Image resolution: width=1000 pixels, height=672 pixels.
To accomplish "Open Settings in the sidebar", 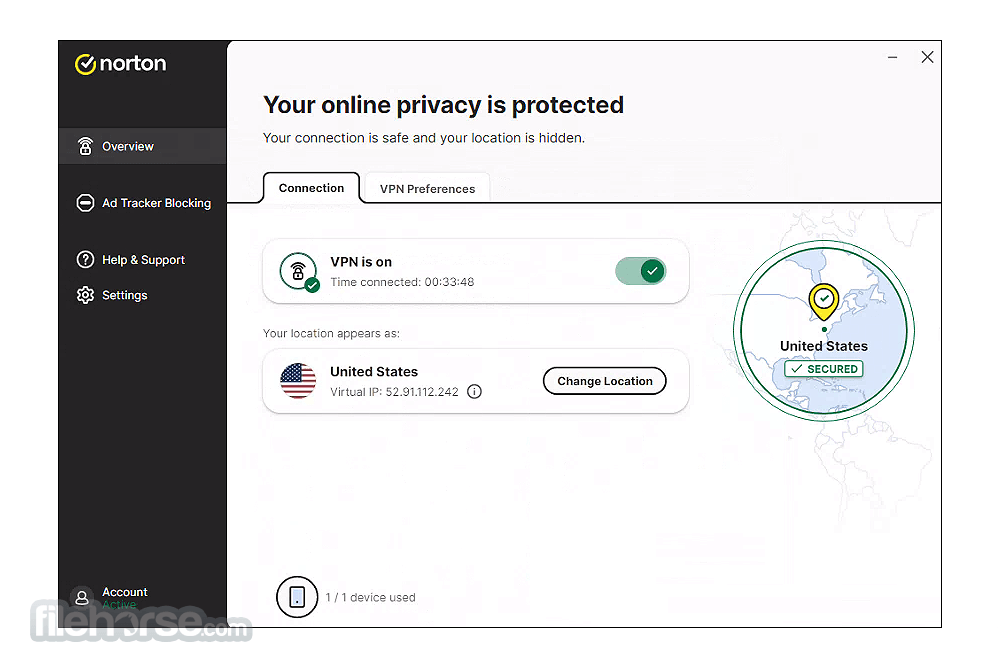I will click(142, 295).
